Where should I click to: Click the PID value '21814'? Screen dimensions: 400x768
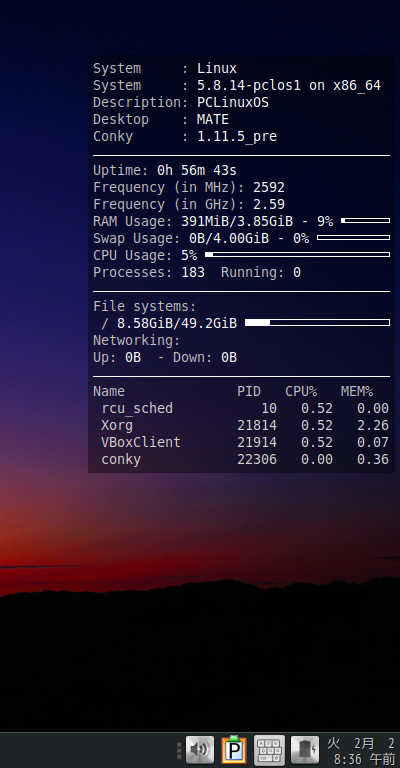(x=257, y=425)
